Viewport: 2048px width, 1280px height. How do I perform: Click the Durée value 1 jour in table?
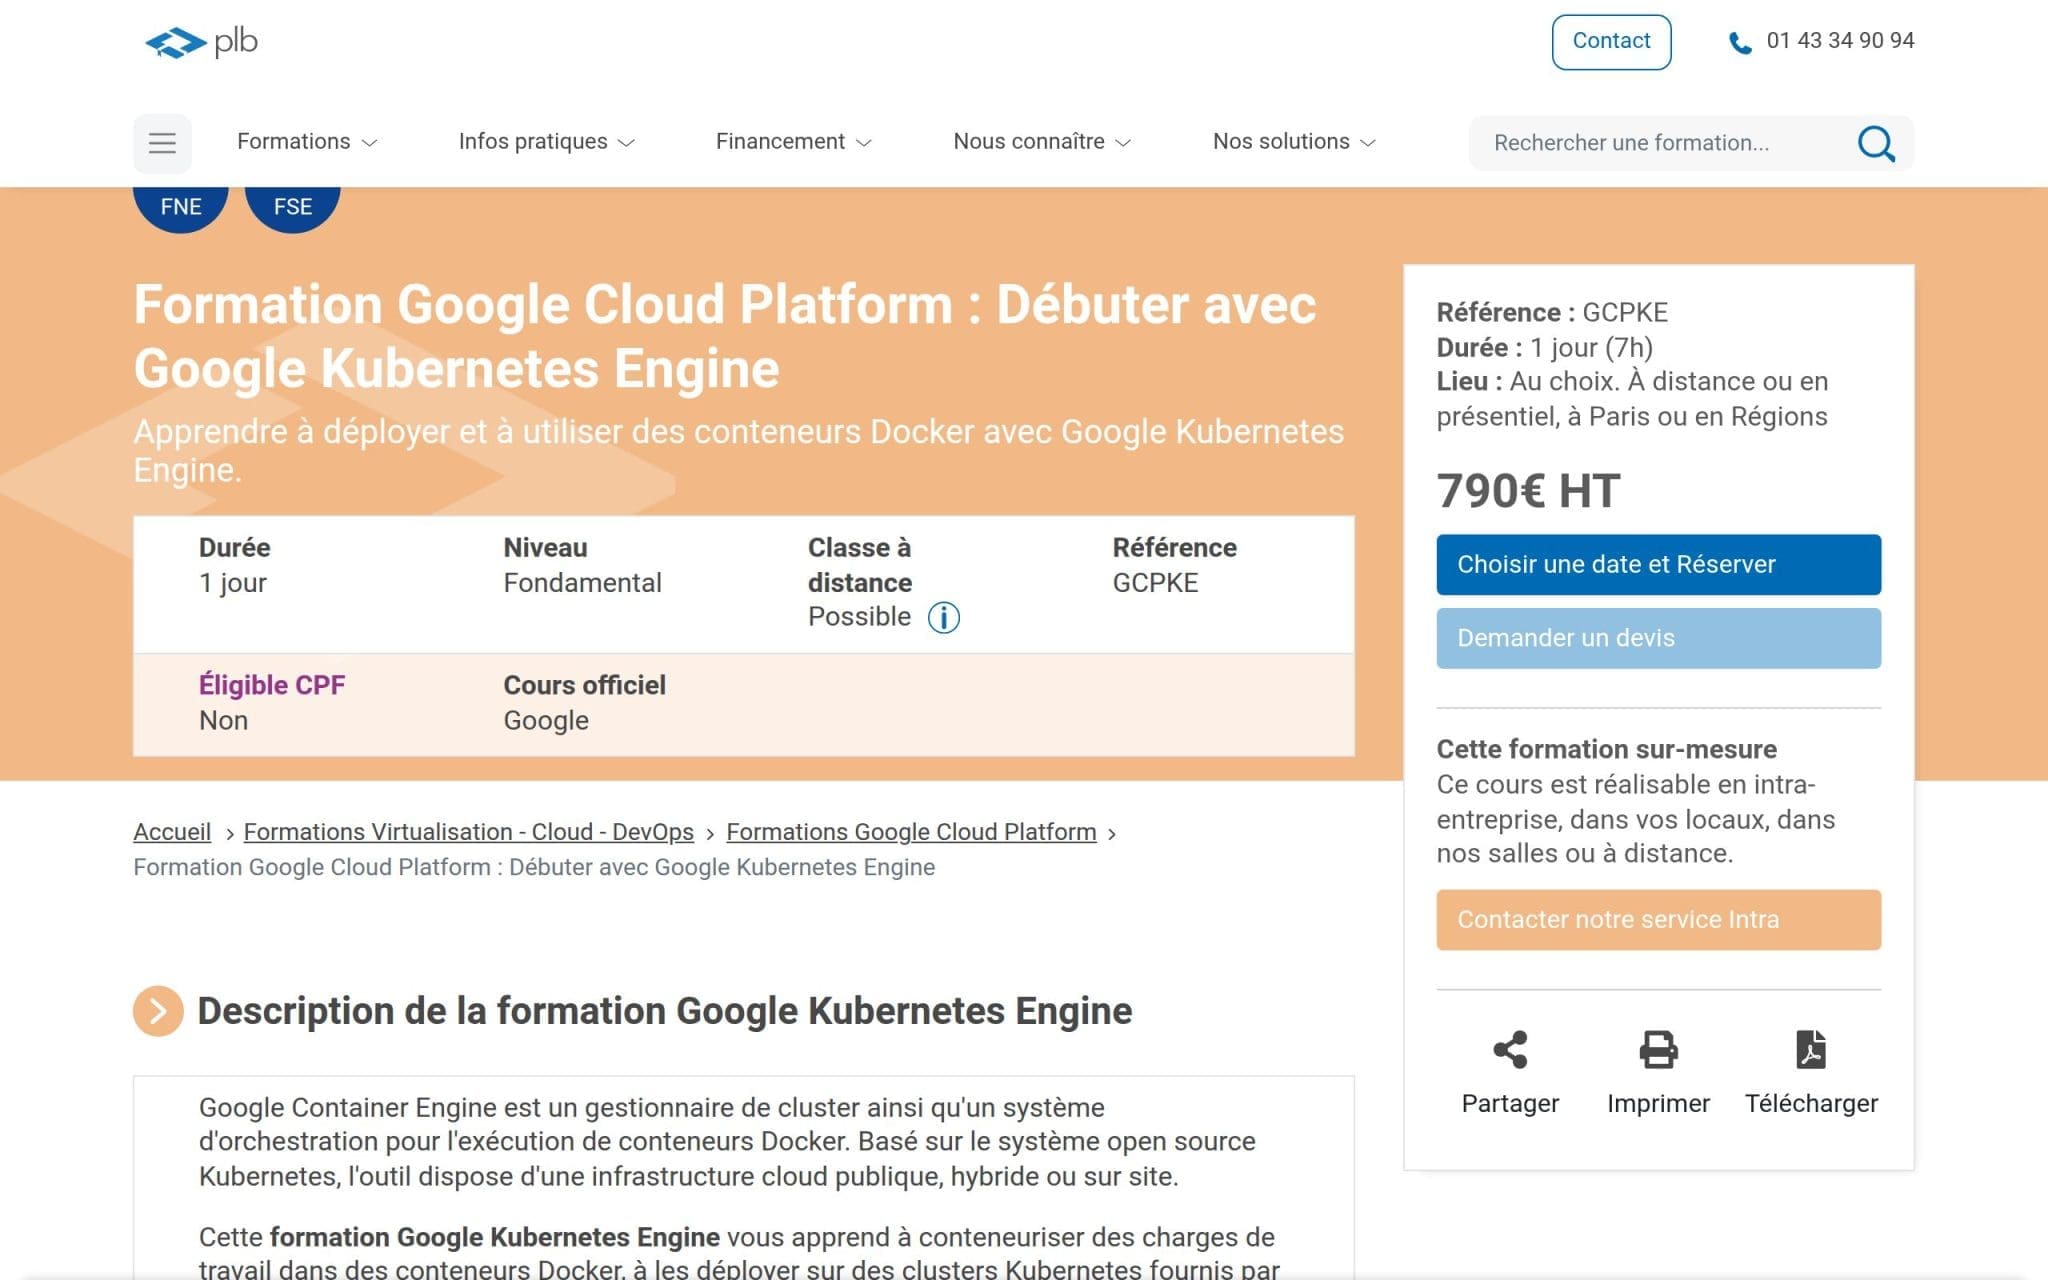[x=233, y=583]
